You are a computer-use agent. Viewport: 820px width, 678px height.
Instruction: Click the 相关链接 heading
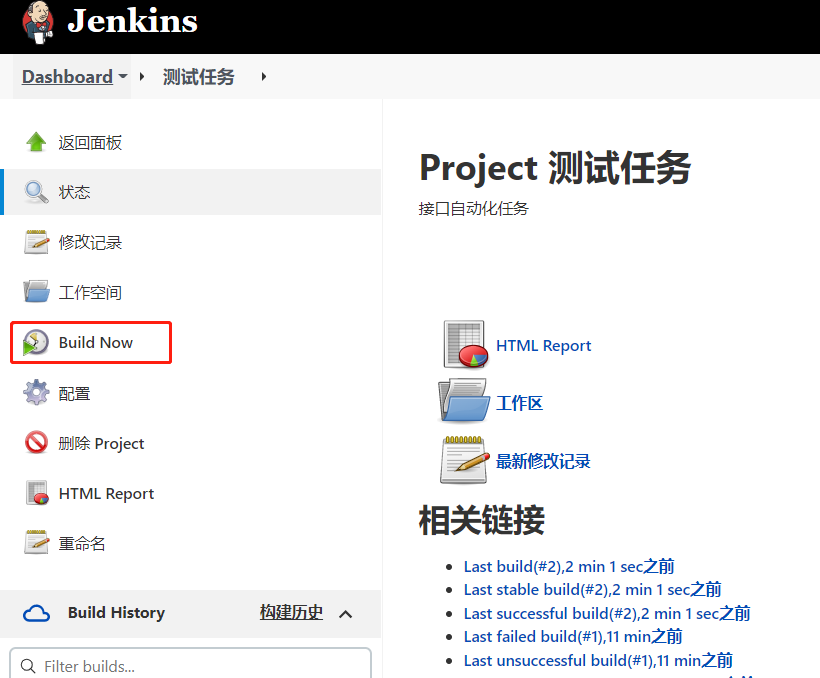point(482,521)
